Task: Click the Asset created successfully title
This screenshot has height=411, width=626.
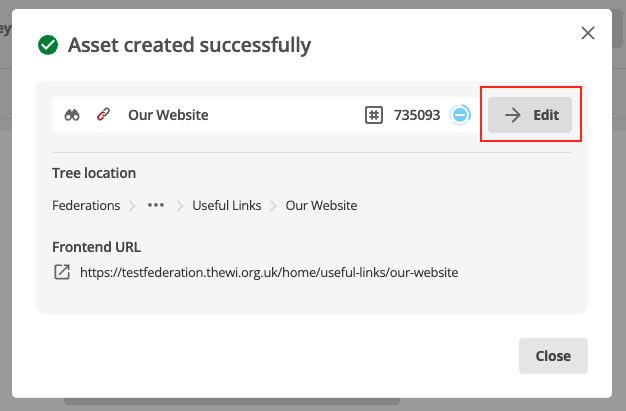Action: [189, 45]
